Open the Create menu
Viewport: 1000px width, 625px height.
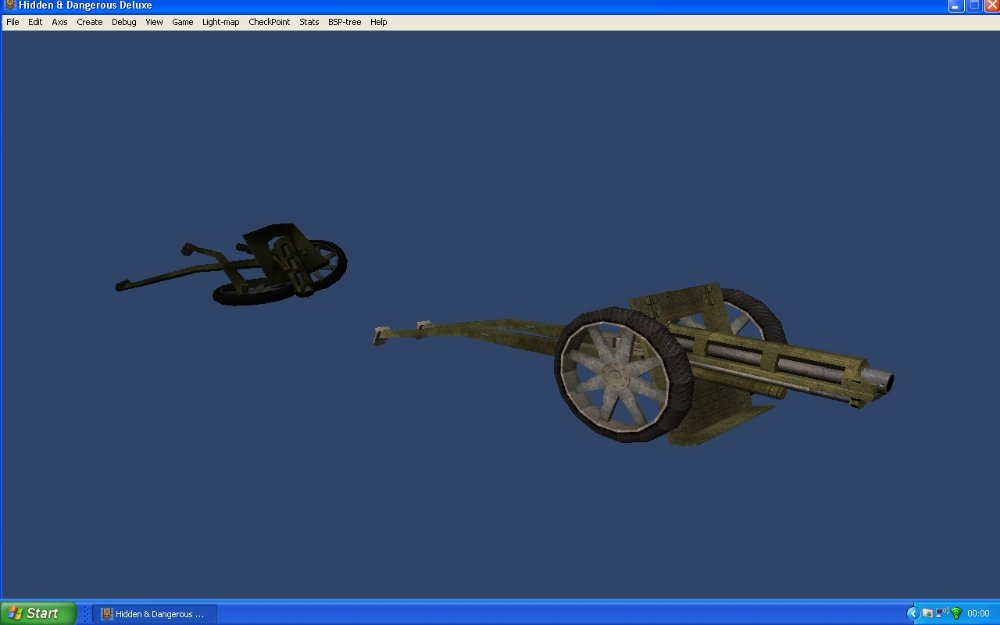click(x=89, y=22)
